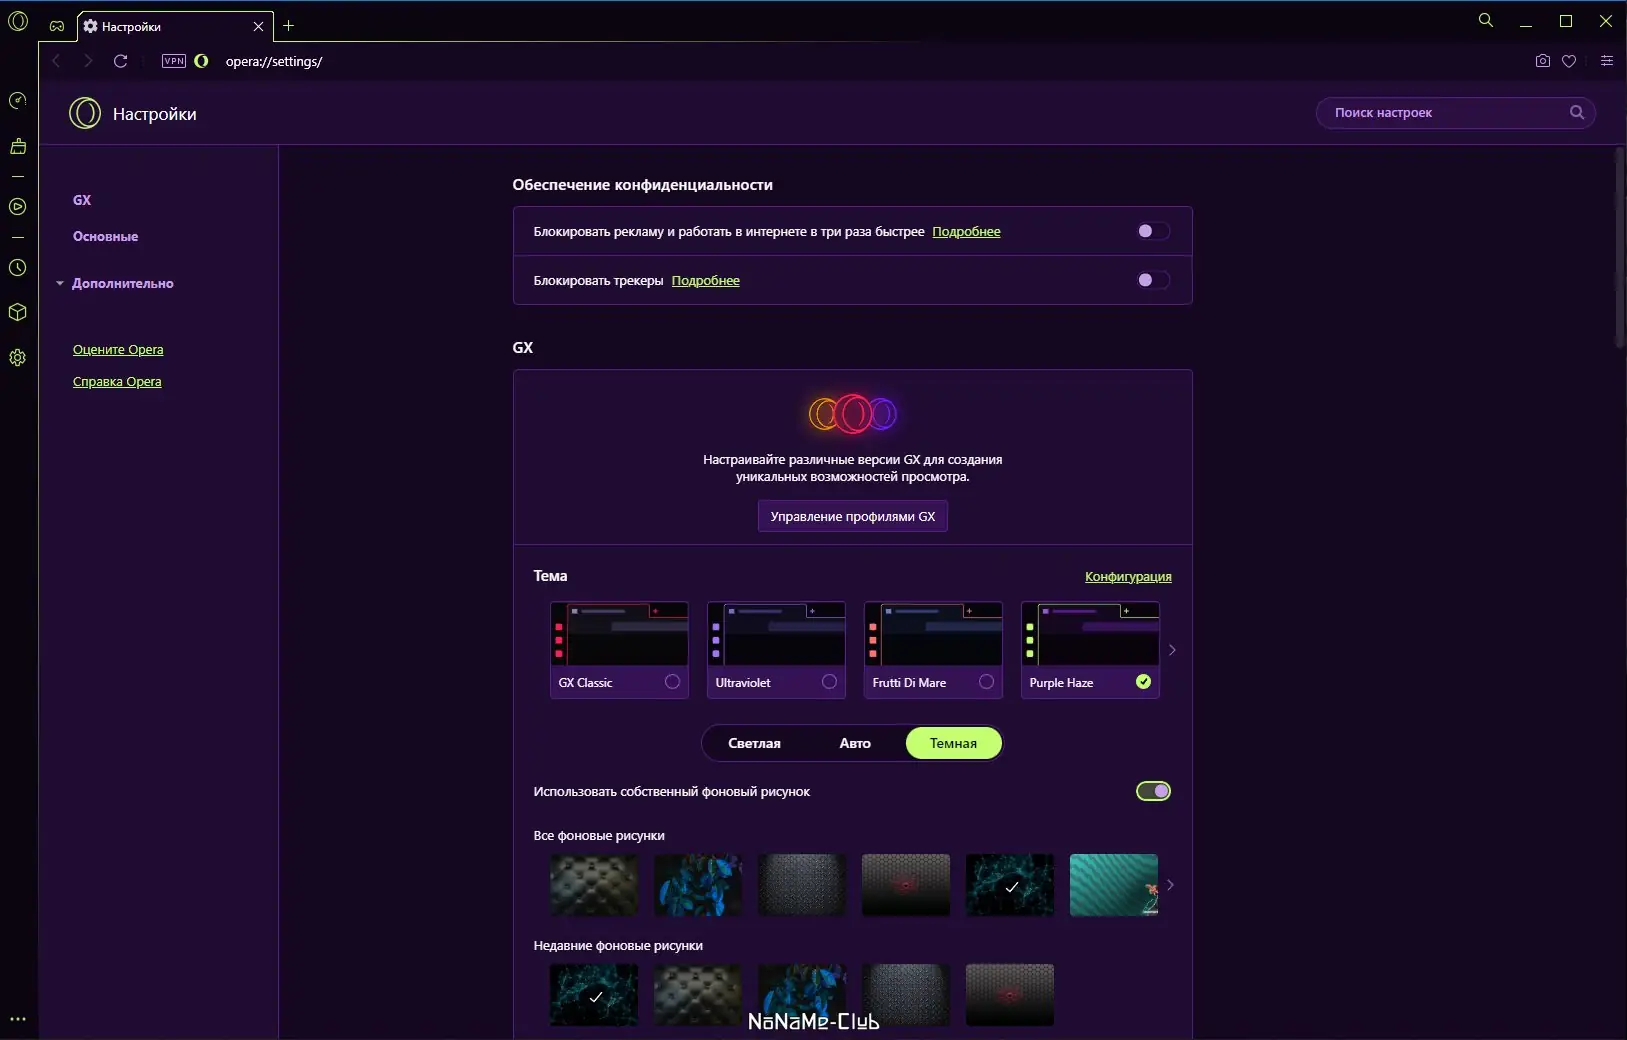Image resolution: width=1627 pixels, height=1040 pixels.
Task: Choose the teal striped wallpaper thumbnail
Action: (1114, 885)
